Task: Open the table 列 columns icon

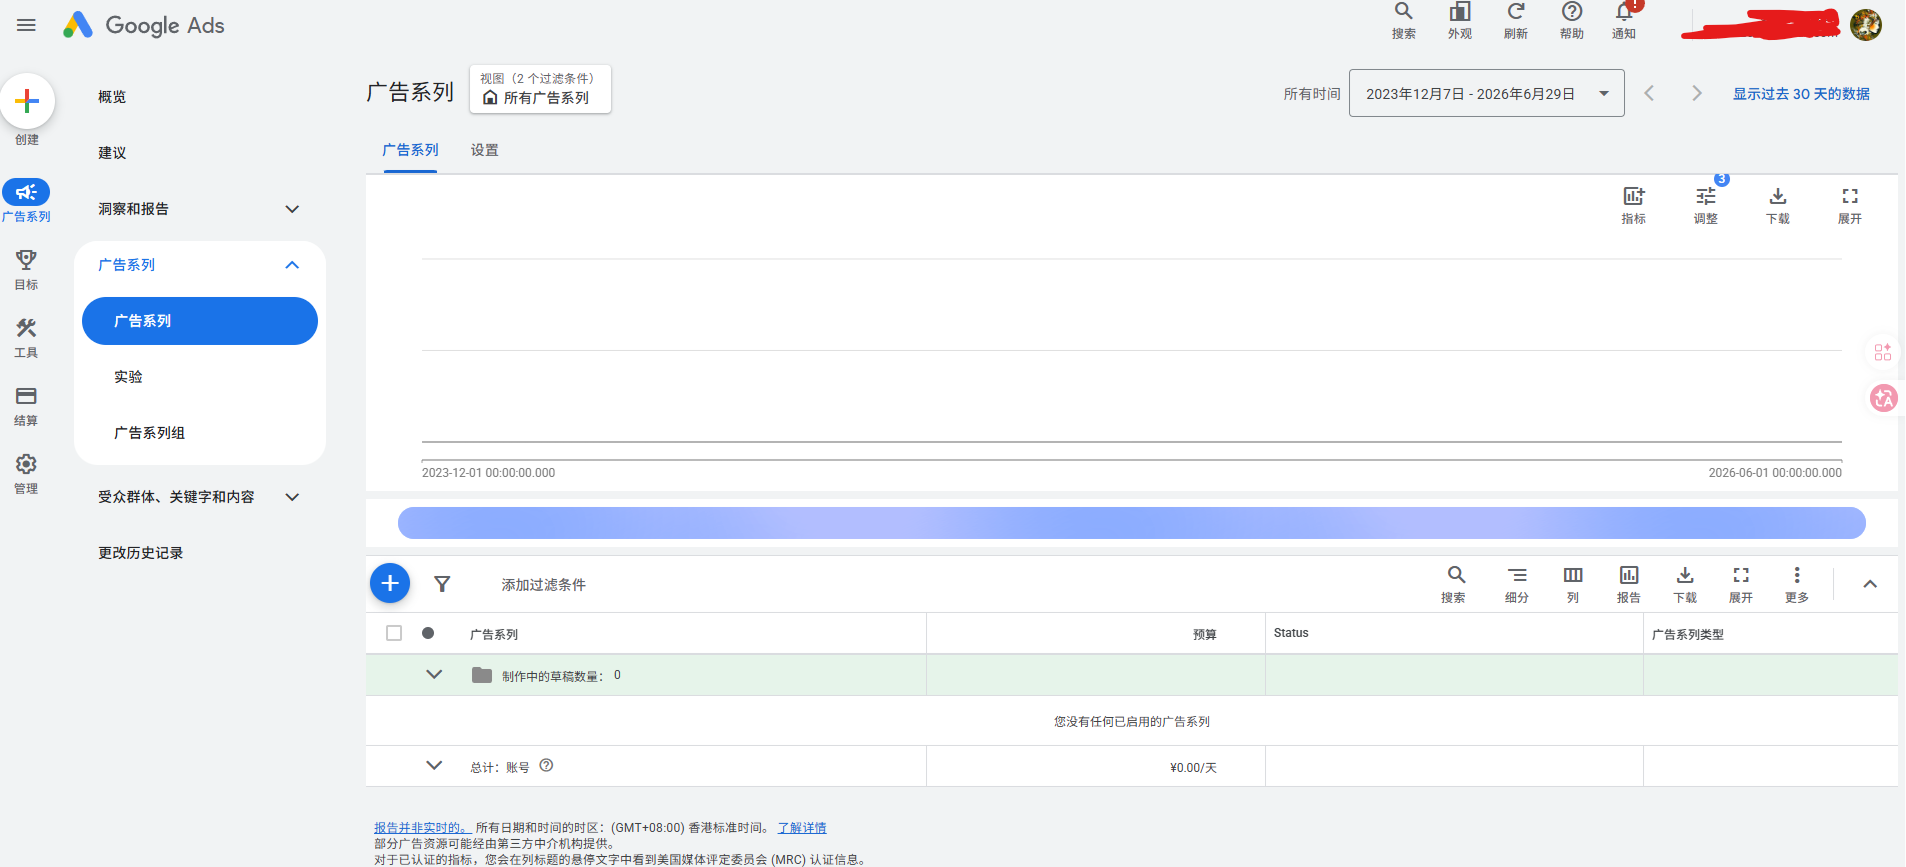Action: [1573, 584]
